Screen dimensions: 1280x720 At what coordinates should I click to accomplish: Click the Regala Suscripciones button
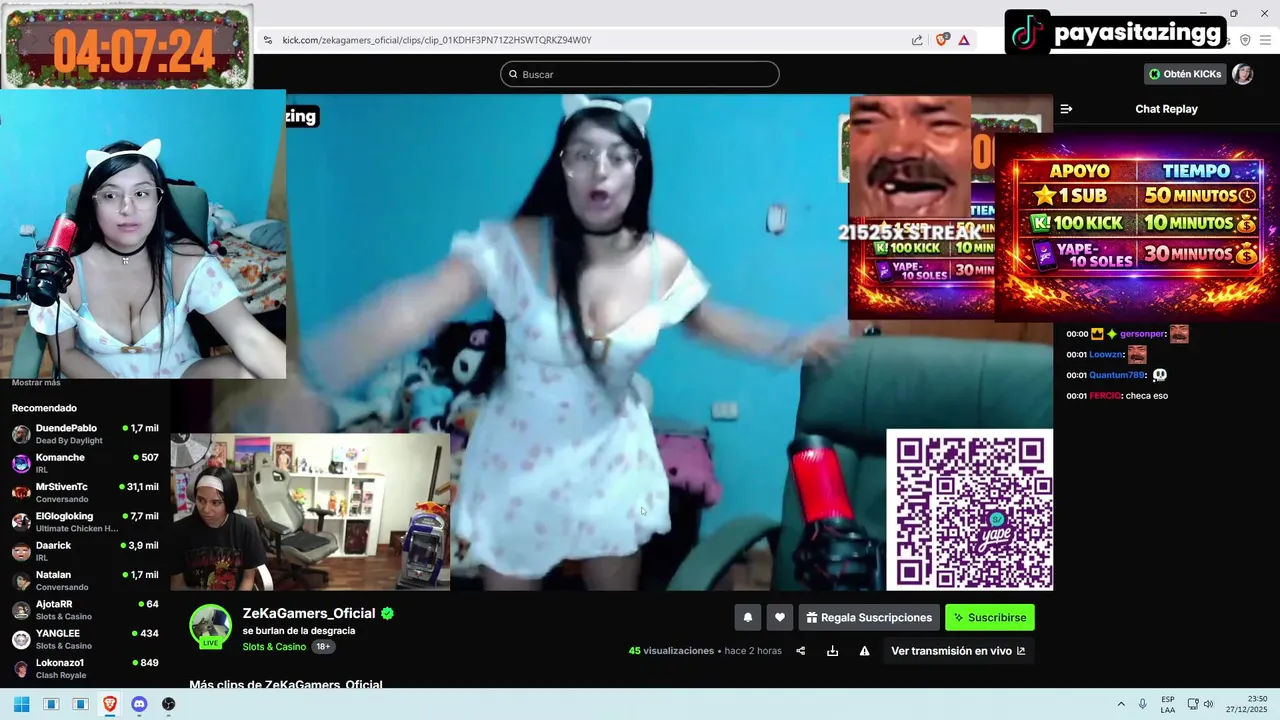point(868,618)
